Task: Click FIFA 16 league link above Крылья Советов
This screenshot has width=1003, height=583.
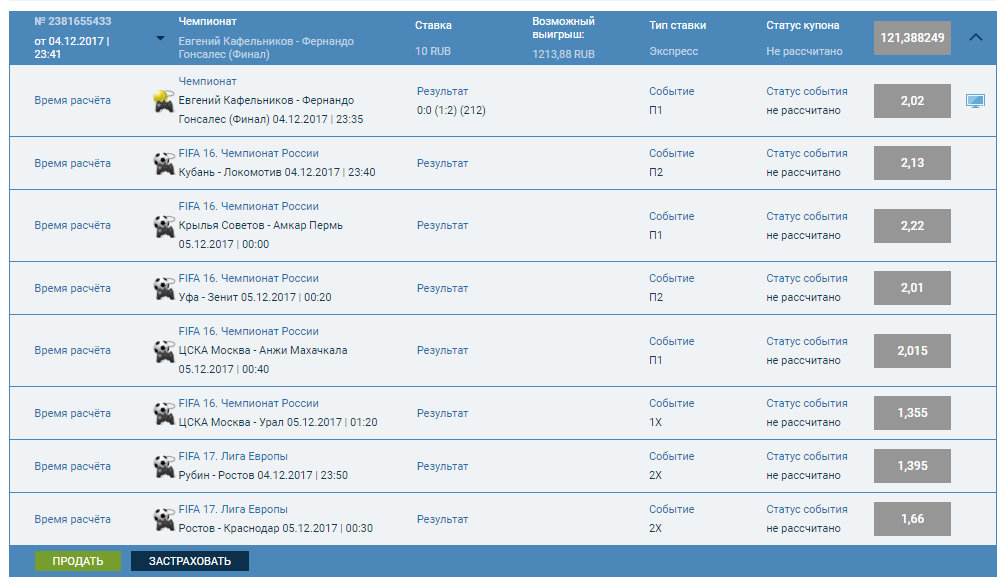Action: click(248, 206)
